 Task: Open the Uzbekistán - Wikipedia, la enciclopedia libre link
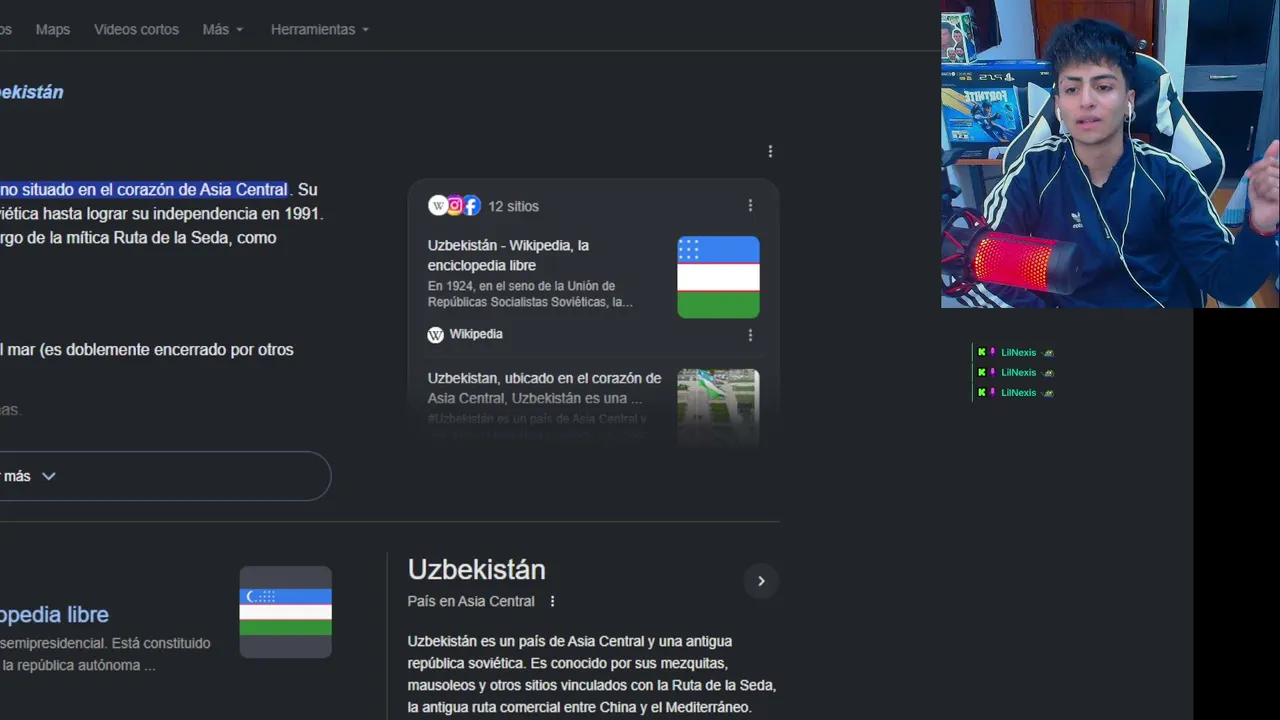point(508,255)
